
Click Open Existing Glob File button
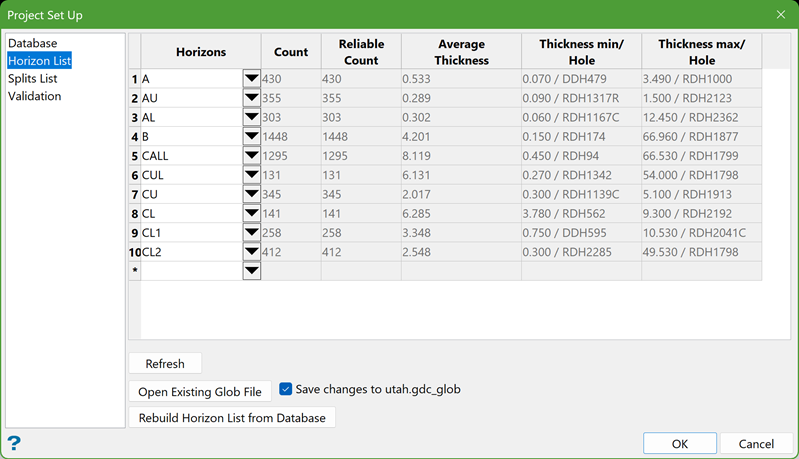click(x=200, y=392)
